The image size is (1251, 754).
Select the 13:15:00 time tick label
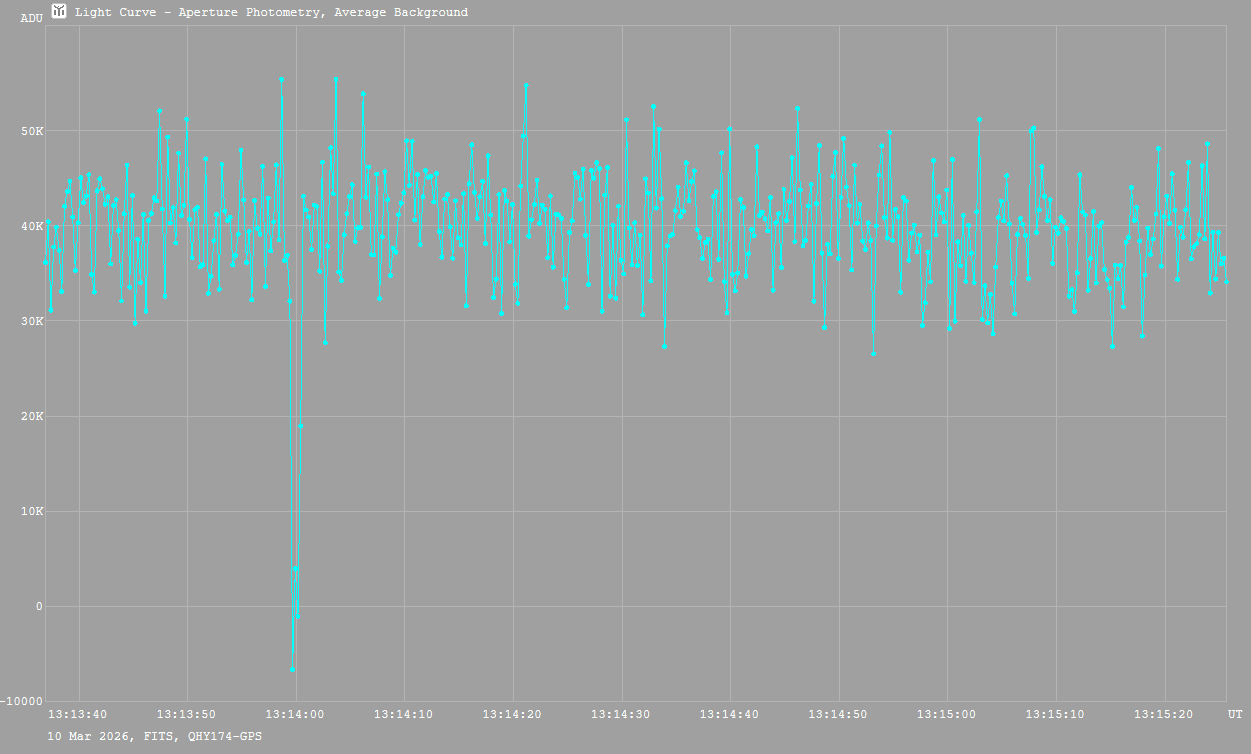(947, 714)
